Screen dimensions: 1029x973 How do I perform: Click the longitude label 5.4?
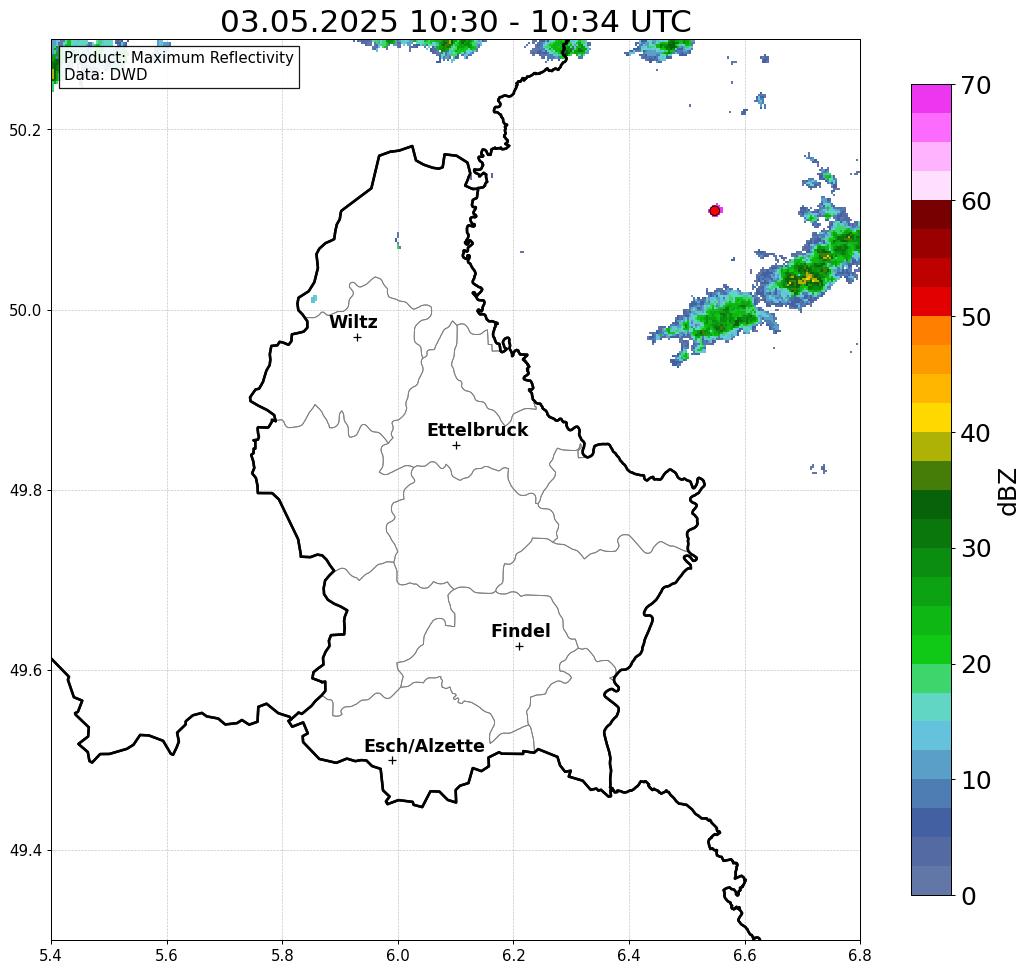(51, 955)
